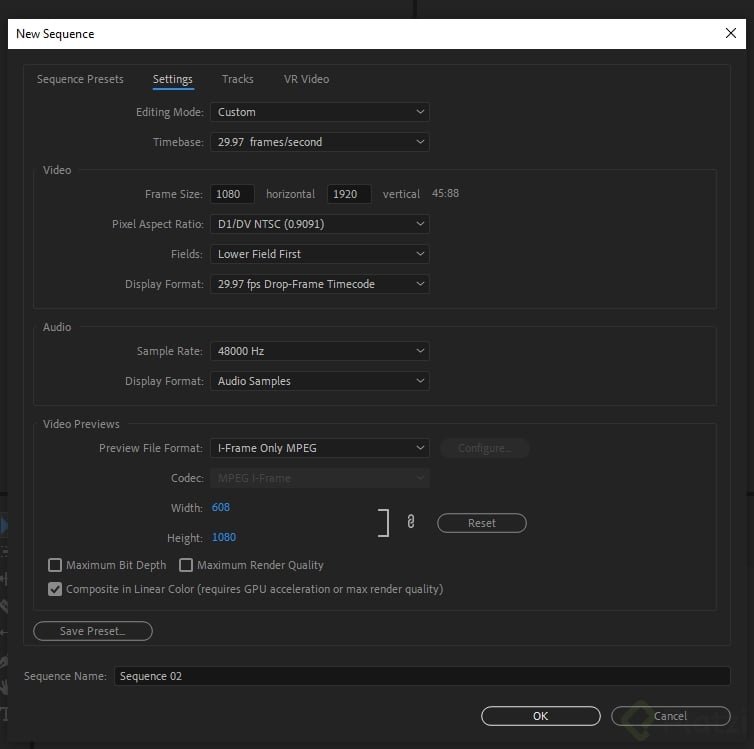754x749 pixels.
Task: Open the Fields dropdown
Action: click(x=320, y=254)
